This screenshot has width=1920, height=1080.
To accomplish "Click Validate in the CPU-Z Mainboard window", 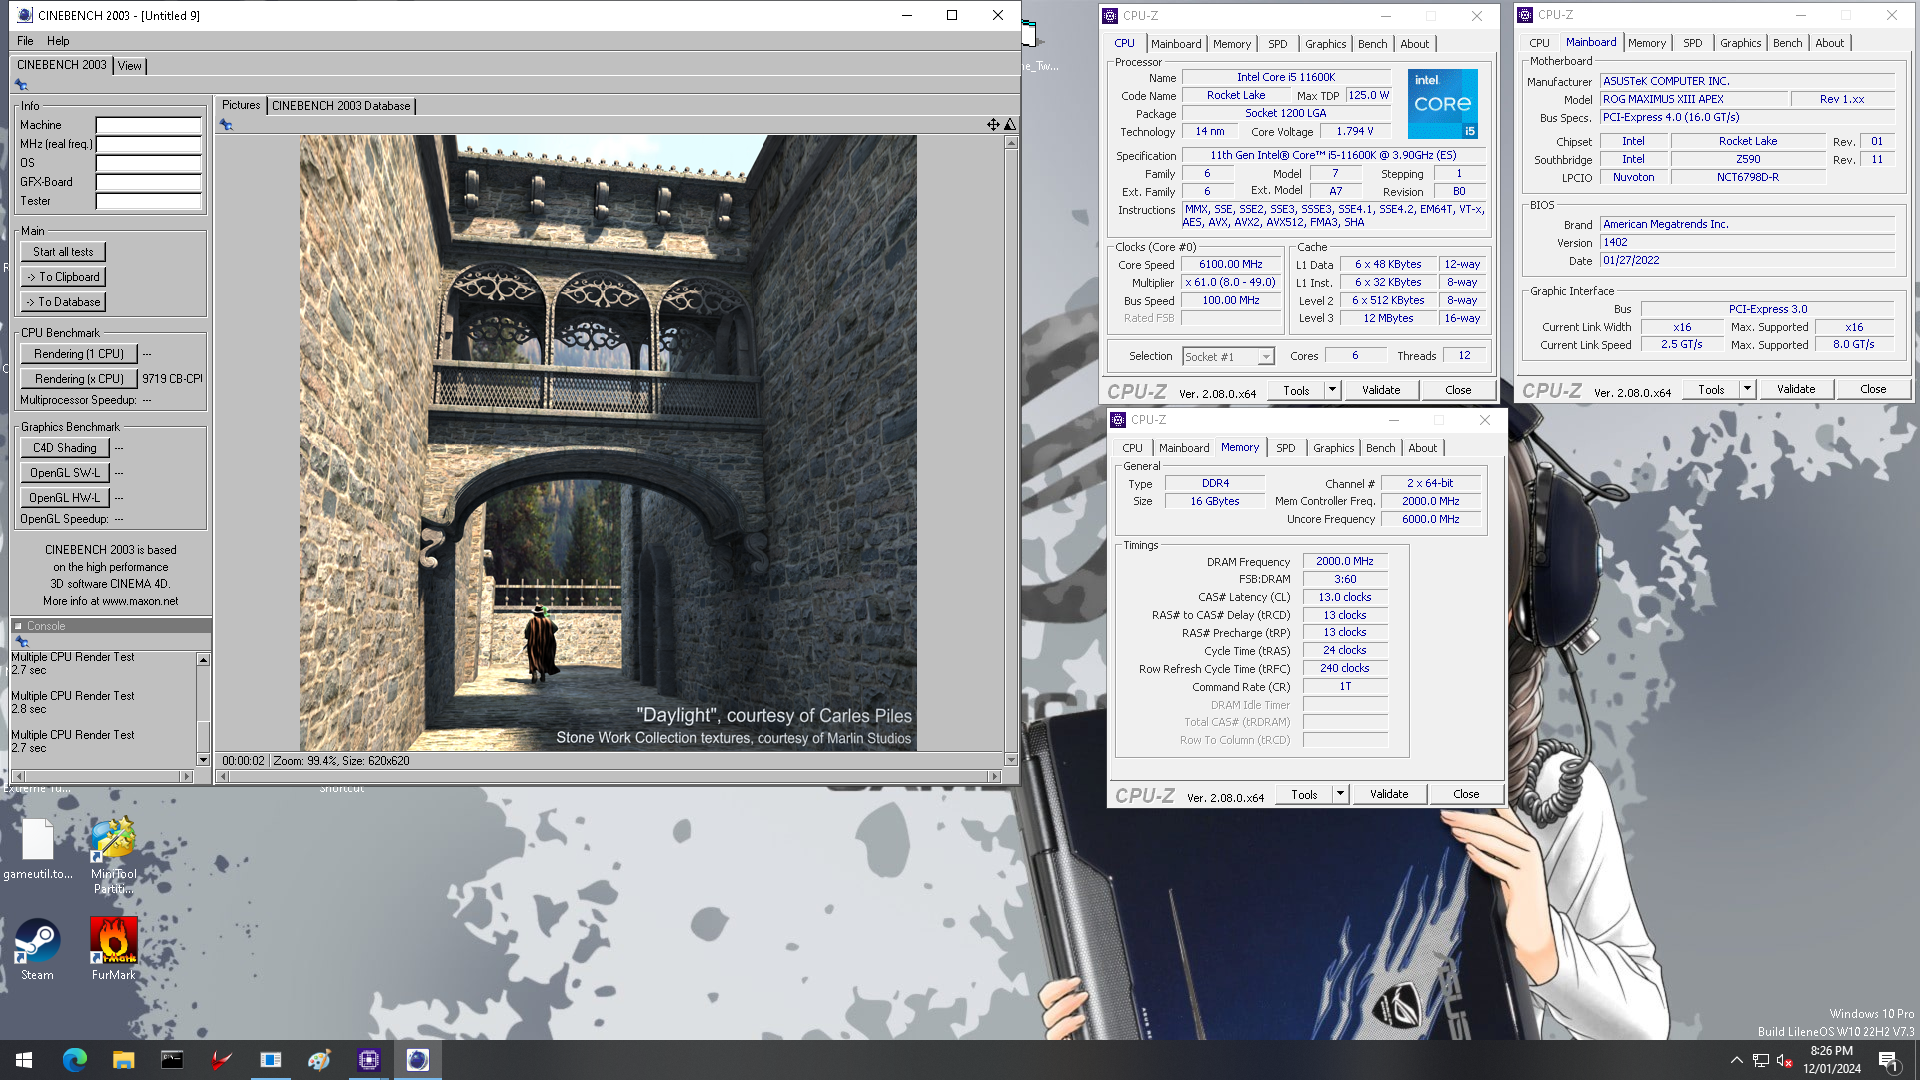I will [1796, 389].
